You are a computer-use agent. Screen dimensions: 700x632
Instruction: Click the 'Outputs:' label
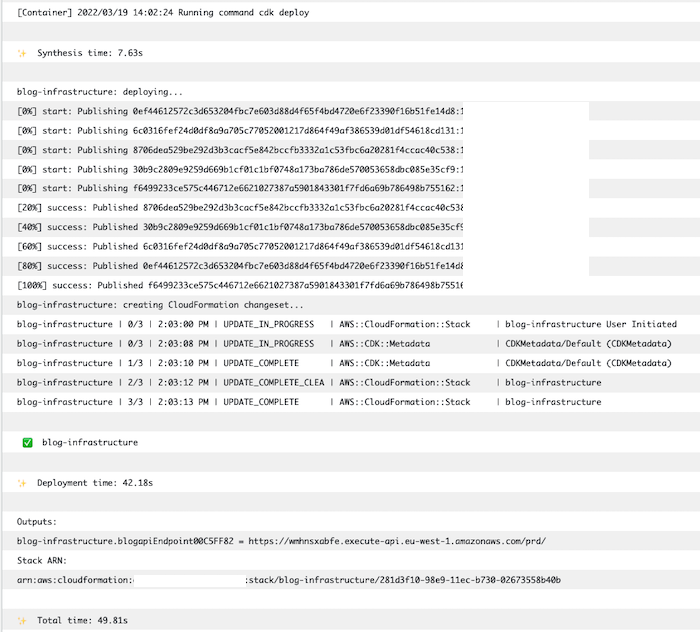pyautogui.click(x=37, y=522)
